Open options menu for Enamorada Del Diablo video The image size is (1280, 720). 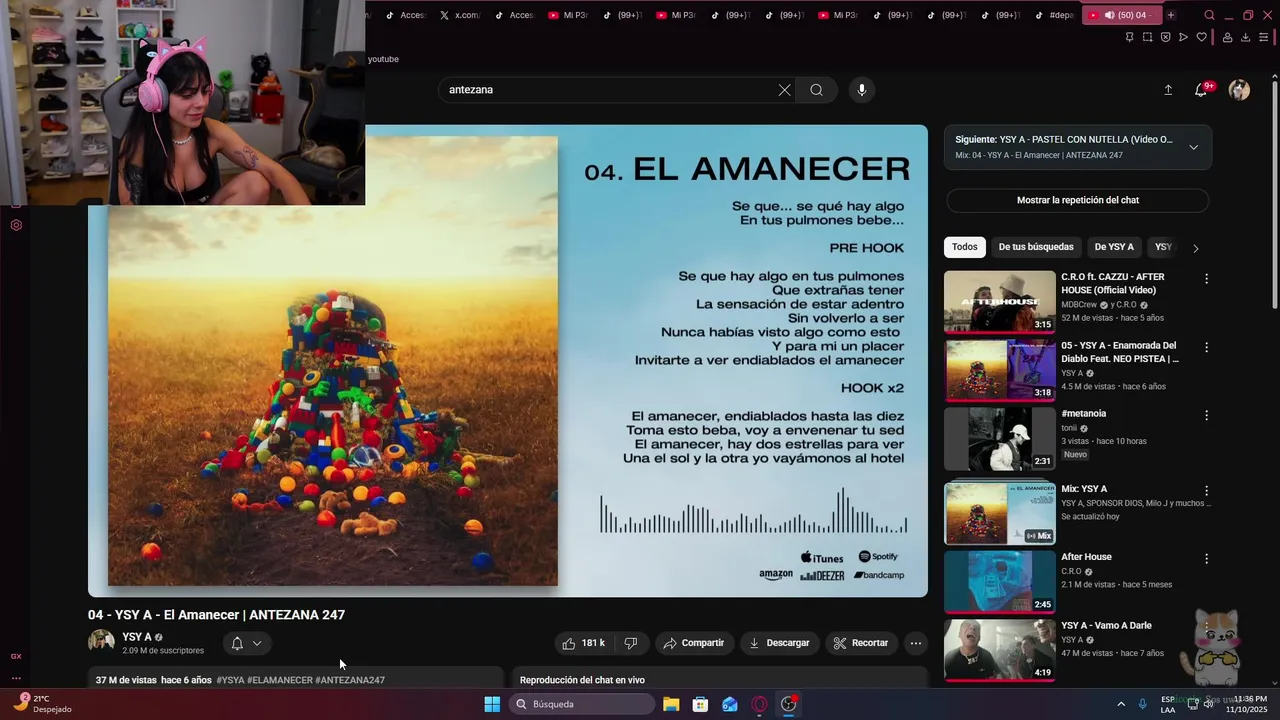point(1206,348)
